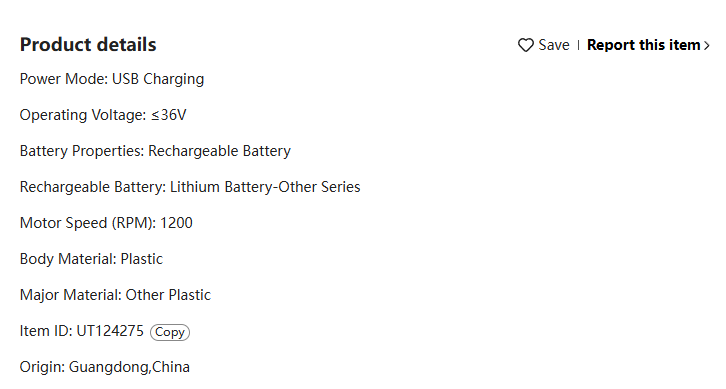Click Major Material: Other Plastic line
726x389 pixels.
115,295
